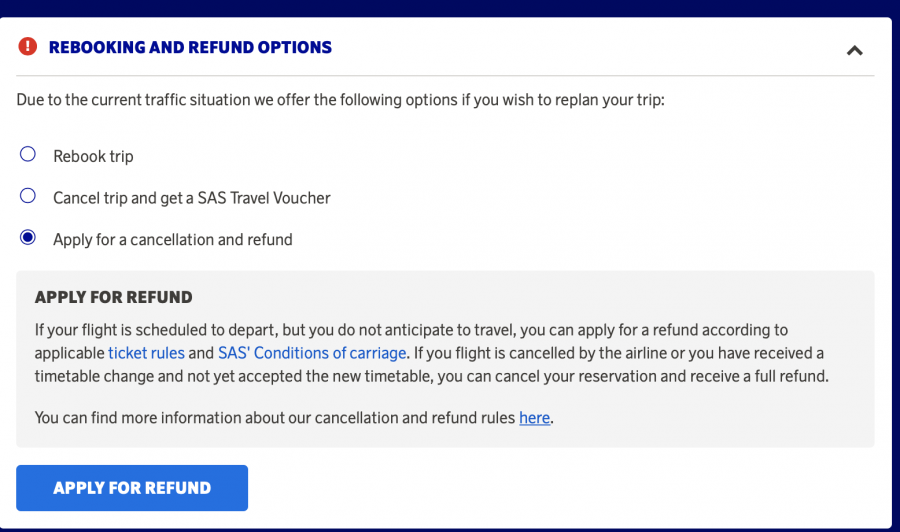Choose the SAS Travel Voucher radio button
This screenshot has width=900, height=532.
pos(28,197)
